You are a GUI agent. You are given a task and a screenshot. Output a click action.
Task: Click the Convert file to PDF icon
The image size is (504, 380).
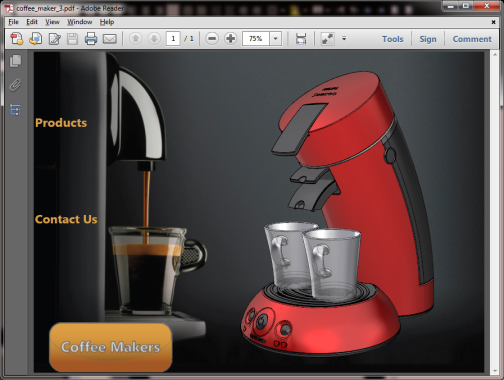click(35, 39)
